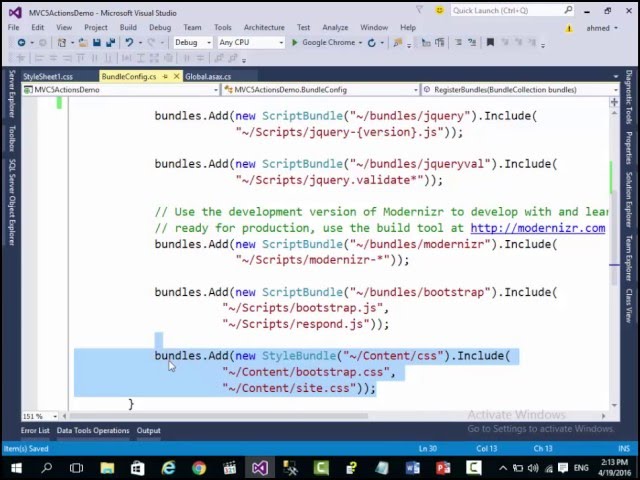
Task: Click the Refresh browser icon
Action: 371,43
